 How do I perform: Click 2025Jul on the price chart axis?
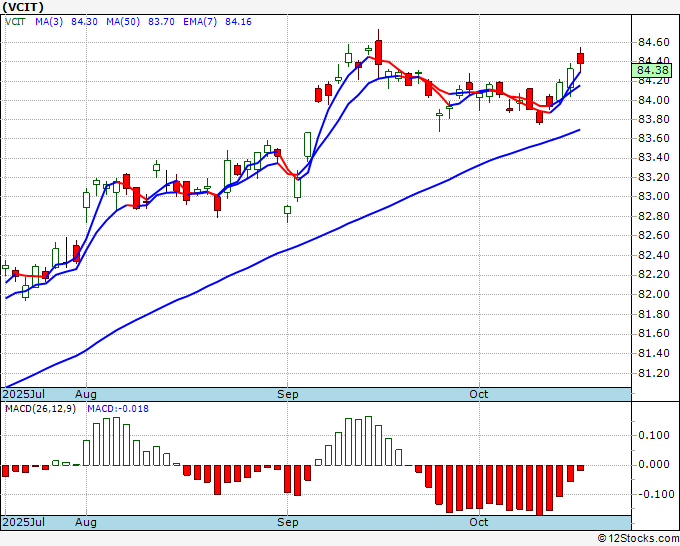(24, 394)
